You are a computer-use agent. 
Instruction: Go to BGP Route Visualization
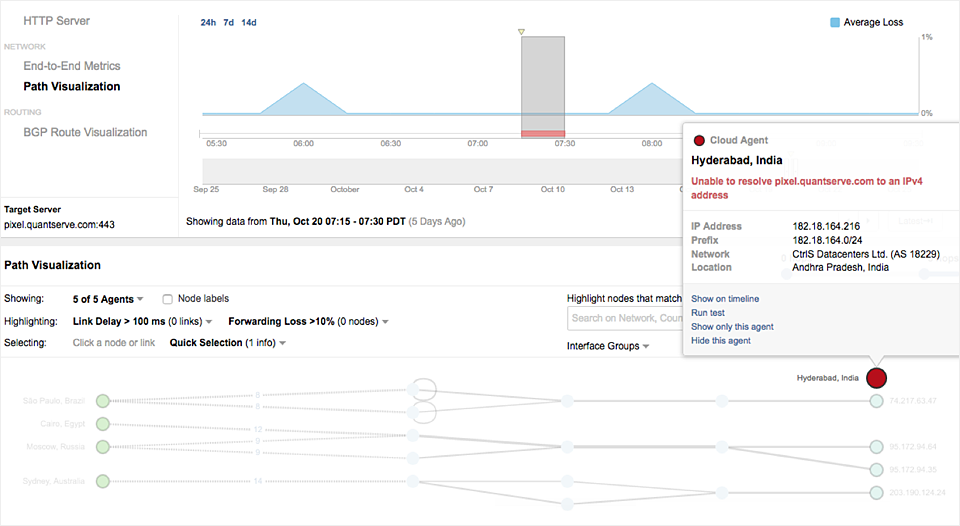85,132
